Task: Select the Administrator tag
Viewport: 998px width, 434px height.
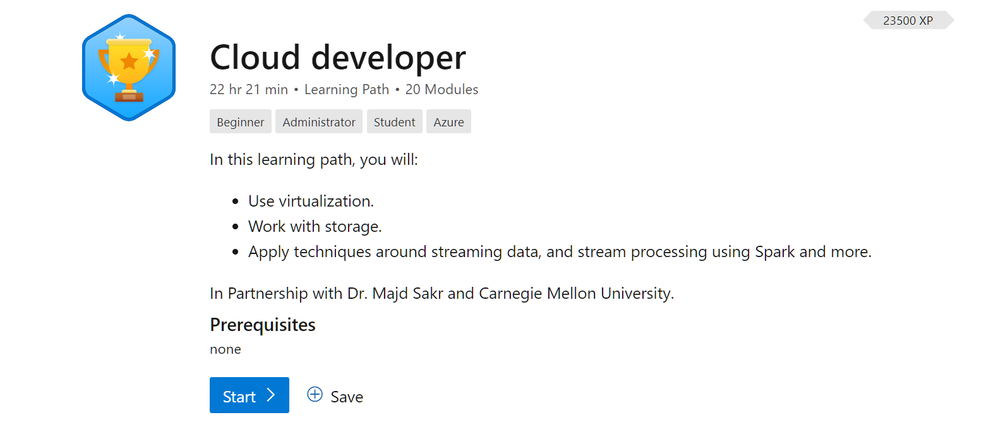Action: click(319, 122)
